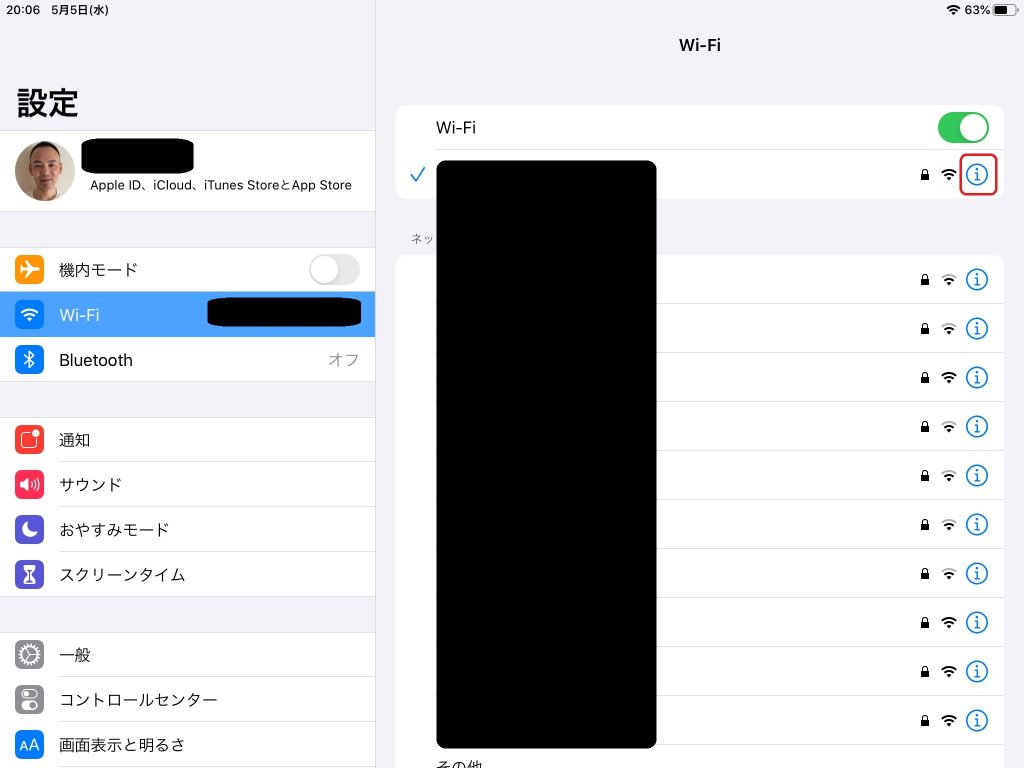The width and height of the screenshot is (1024, 768).
Task: Tap battery indicator in status bar
Action: [x=1004, y=10]
